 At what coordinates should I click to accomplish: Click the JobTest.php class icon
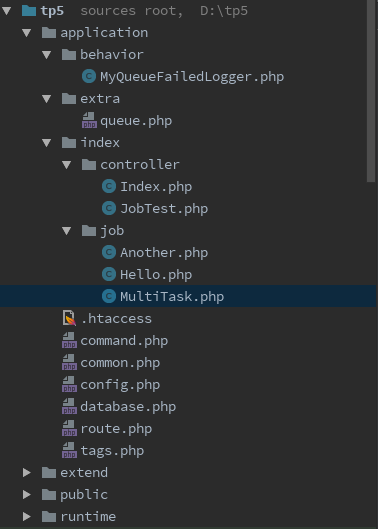[109, 208]
